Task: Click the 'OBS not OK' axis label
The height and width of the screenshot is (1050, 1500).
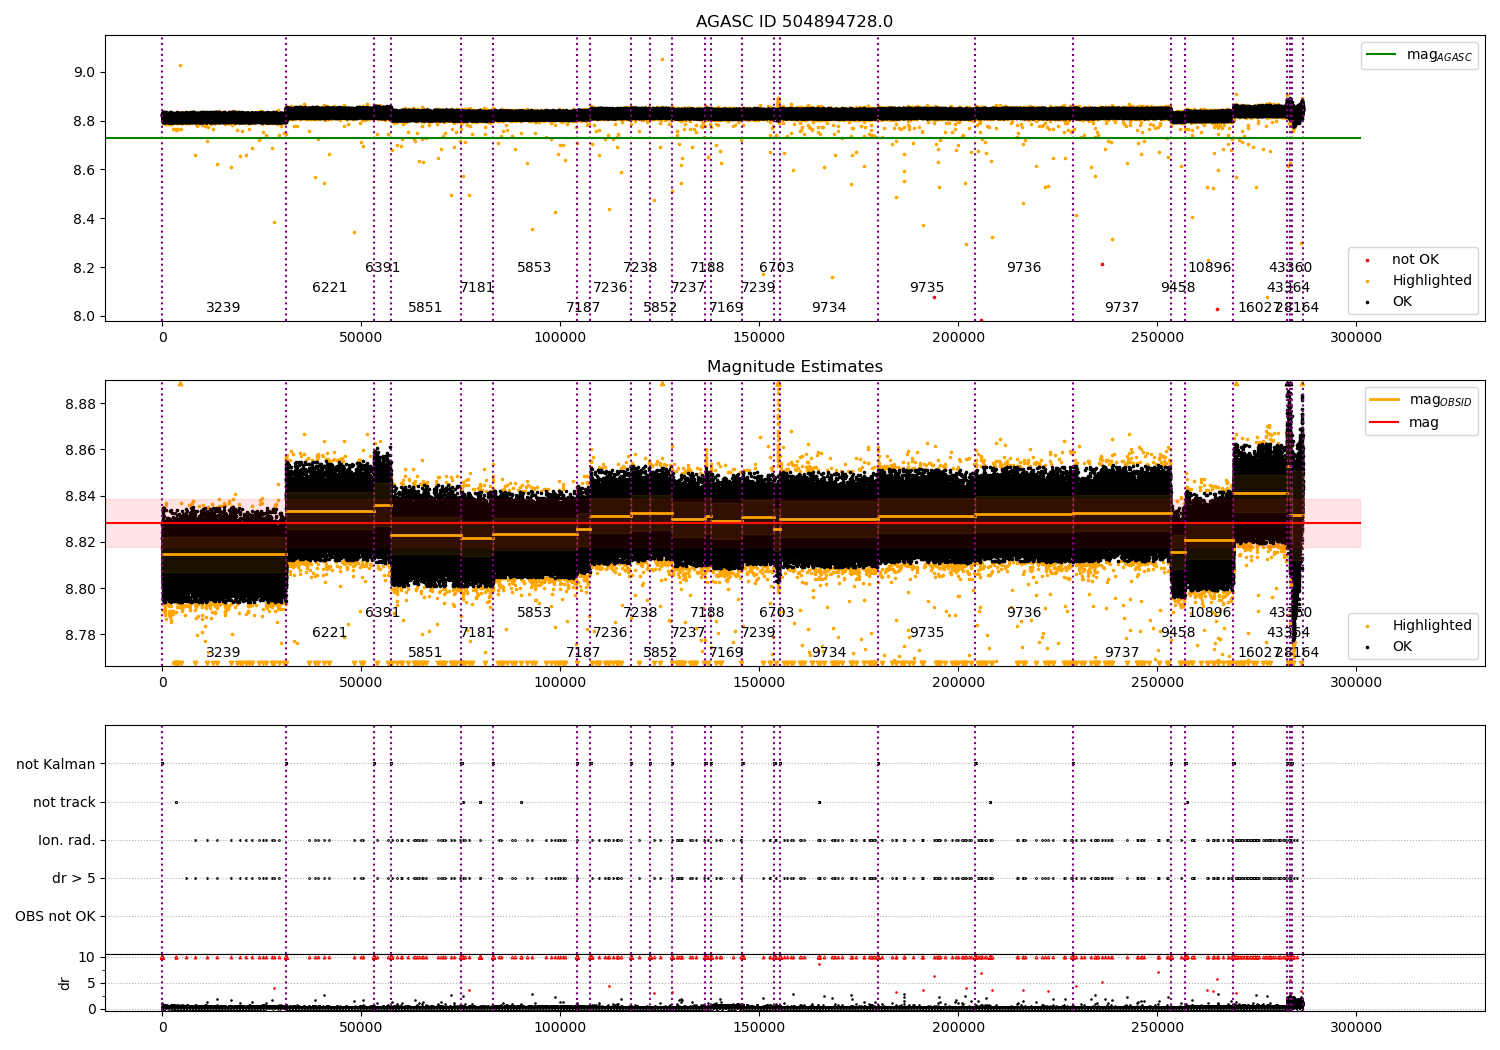Action: coord(55,917)
